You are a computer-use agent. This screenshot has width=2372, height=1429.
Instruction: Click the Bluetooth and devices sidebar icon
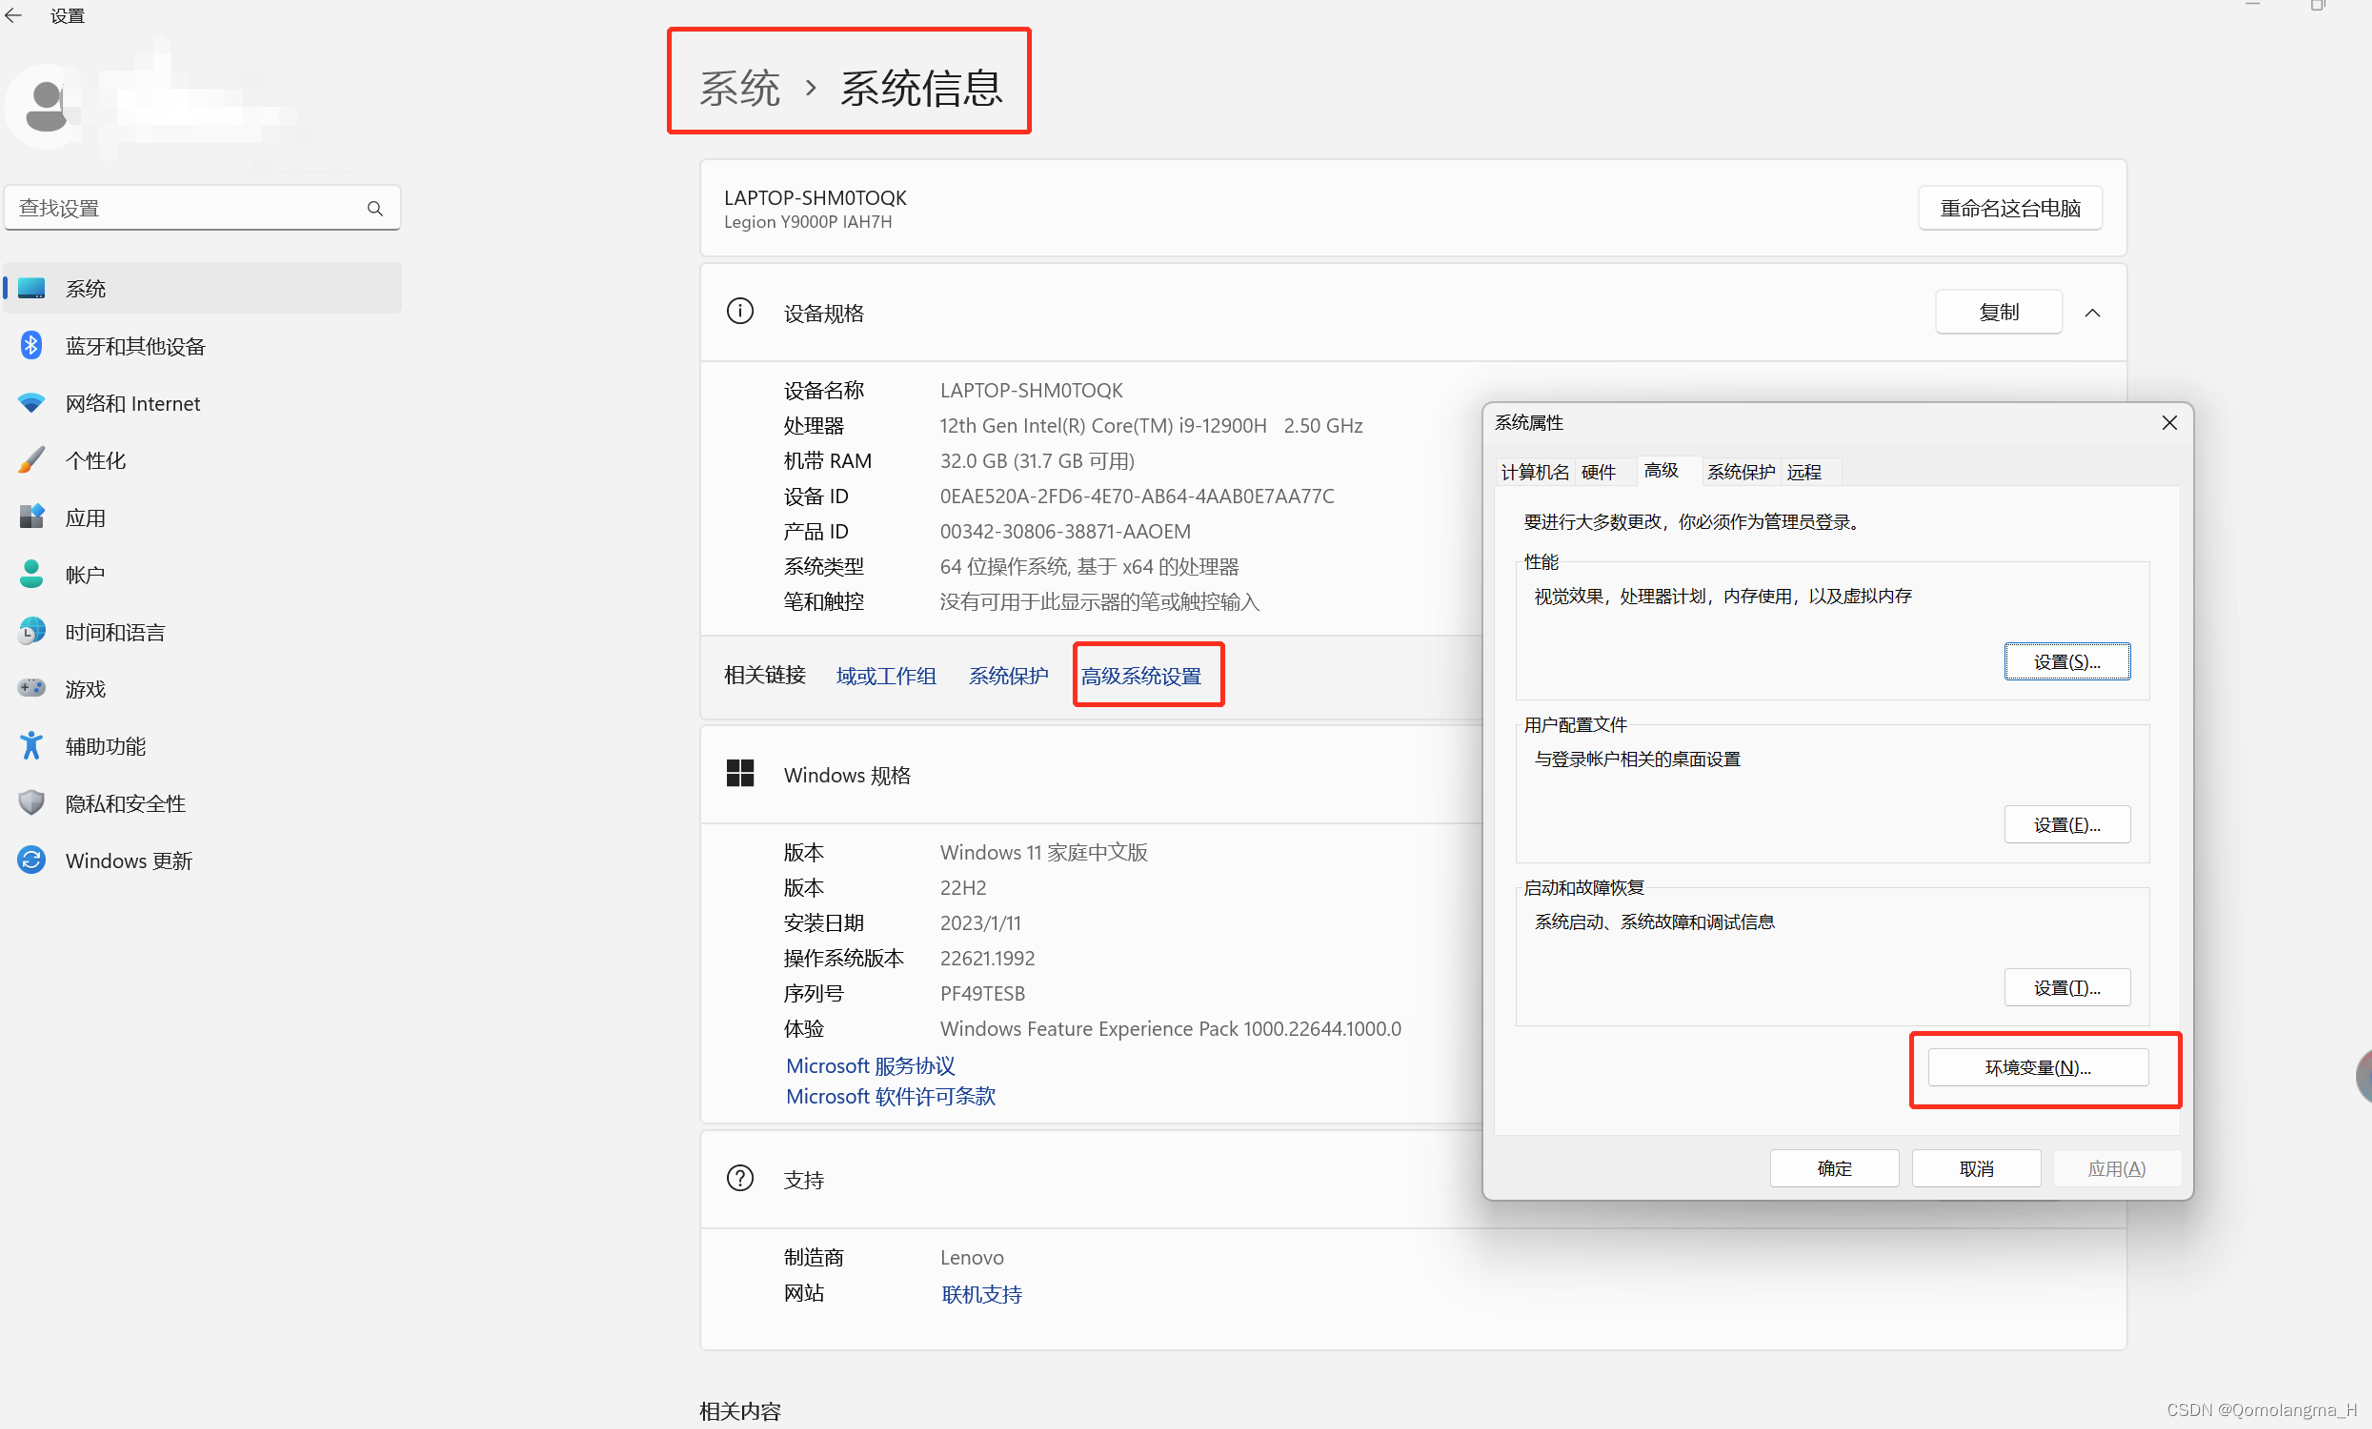click(x=31, y=346)
